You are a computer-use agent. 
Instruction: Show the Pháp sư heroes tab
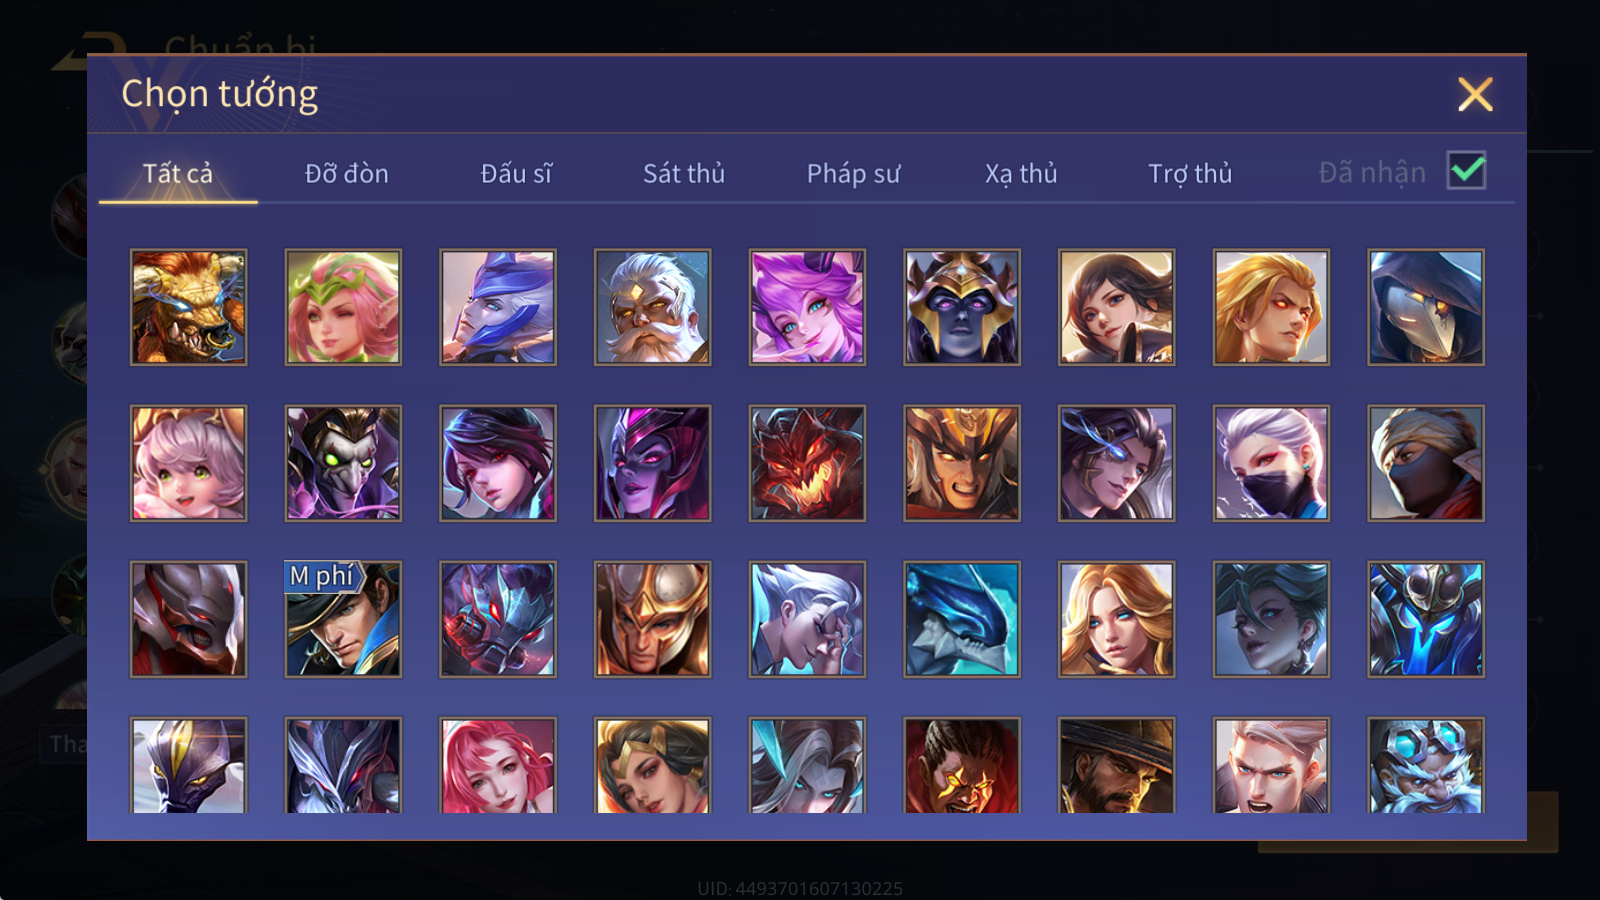[x=853, y=174]
